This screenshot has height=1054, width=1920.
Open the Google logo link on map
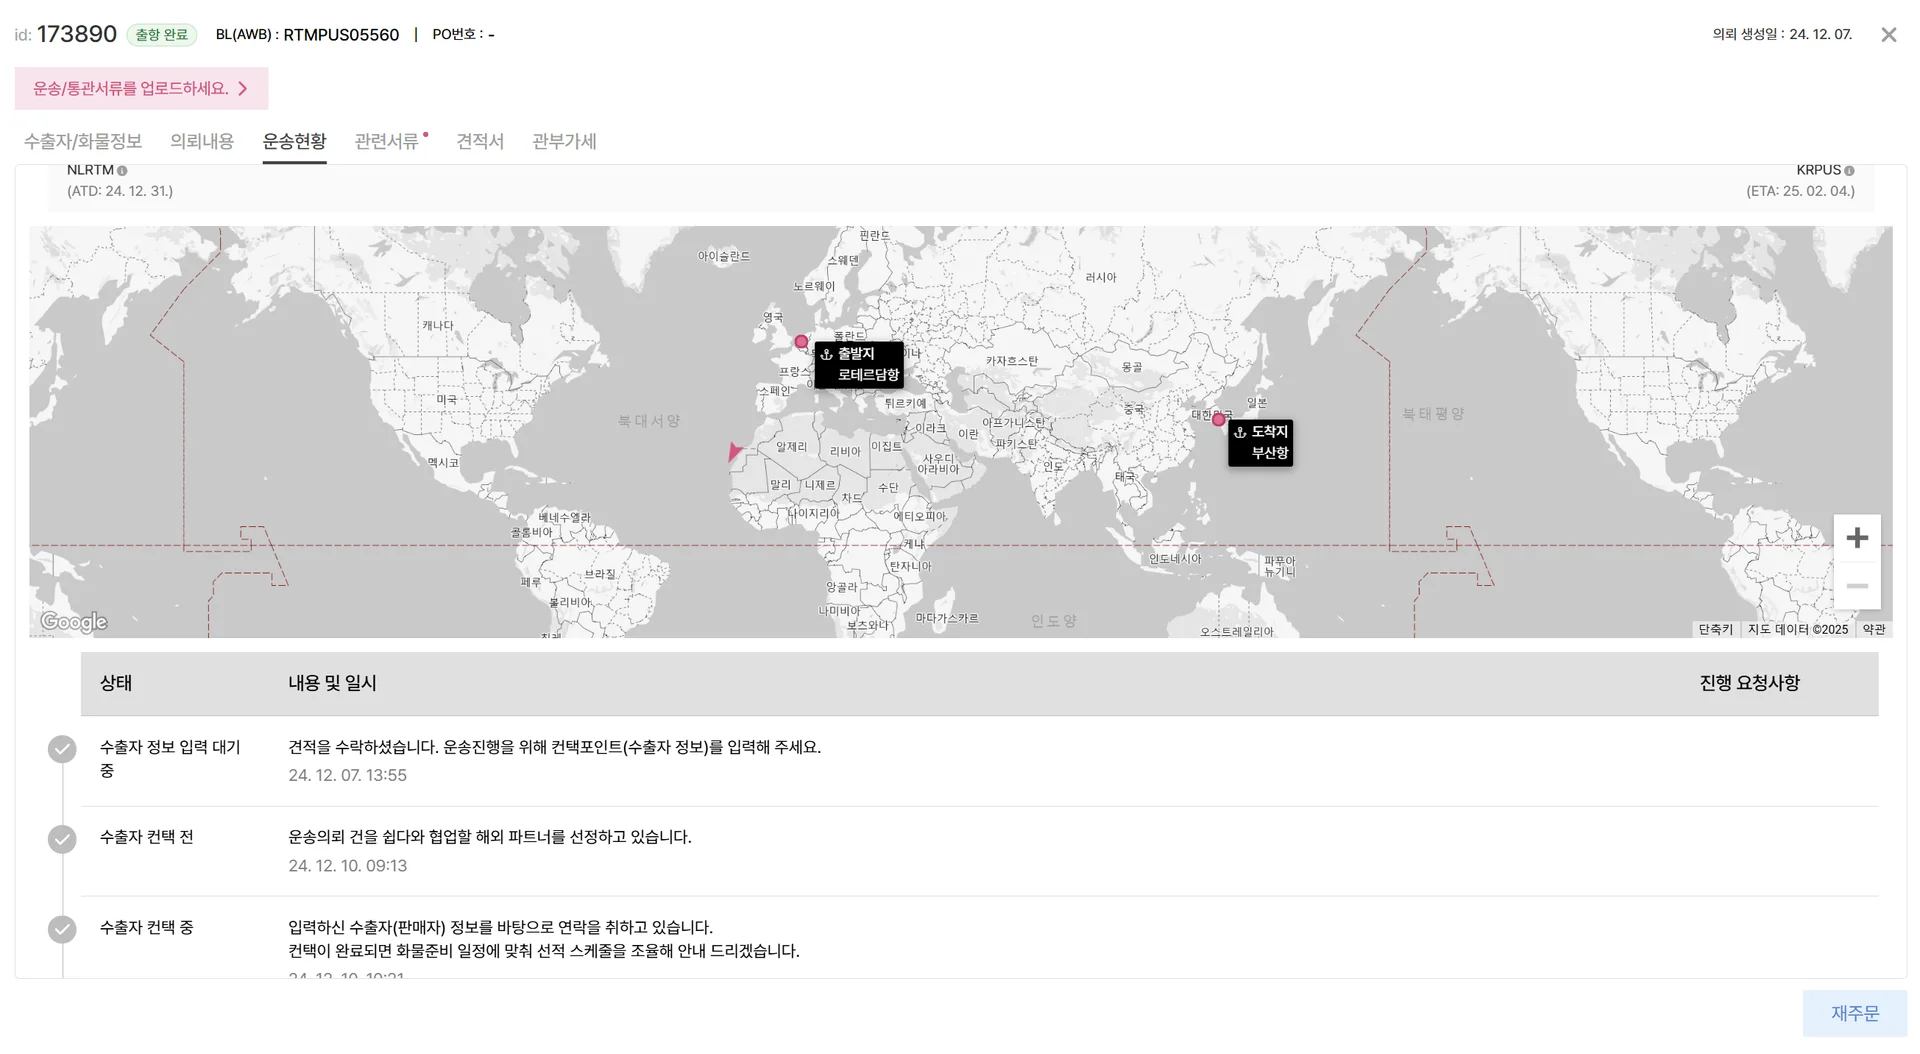74,622
